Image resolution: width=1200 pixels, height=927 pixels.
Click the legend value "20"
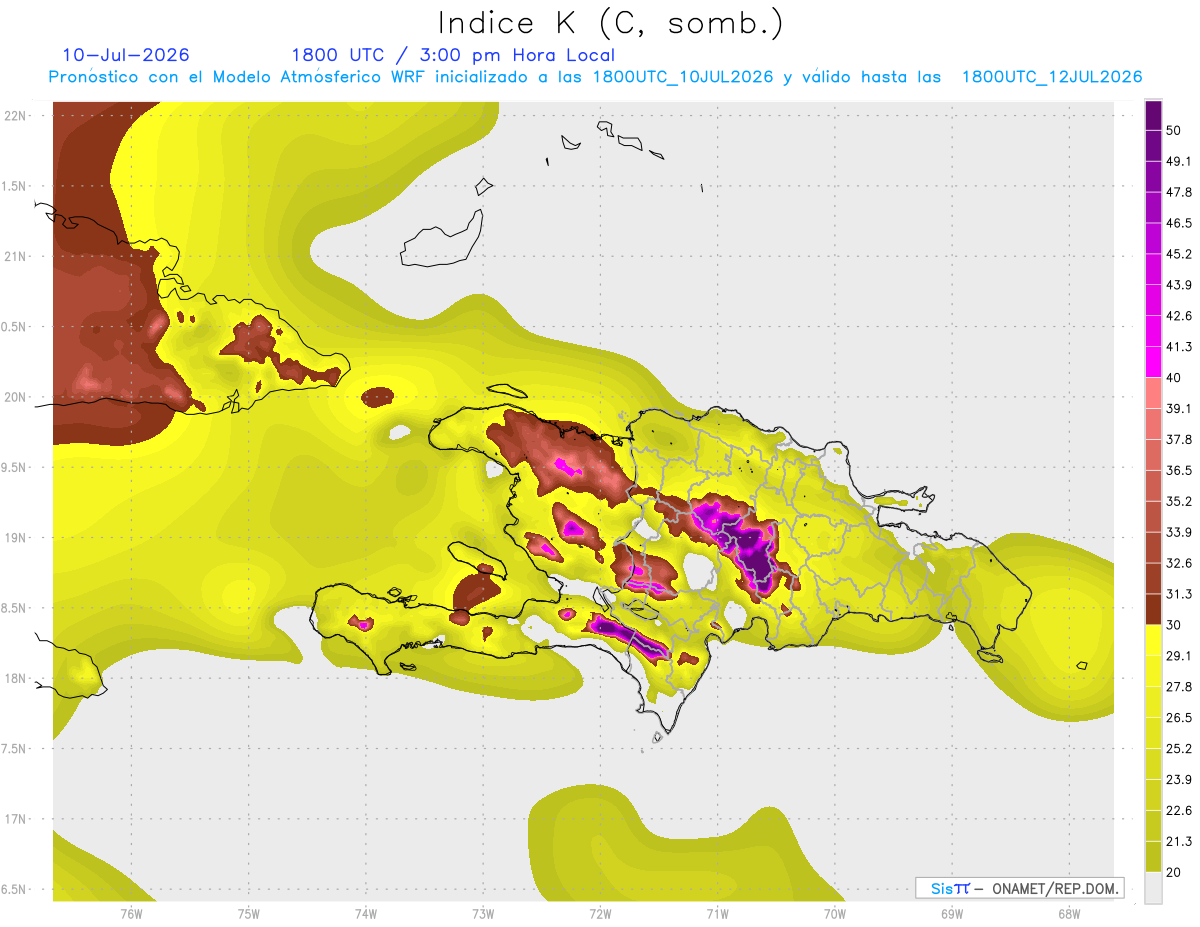pos(1175,872)
